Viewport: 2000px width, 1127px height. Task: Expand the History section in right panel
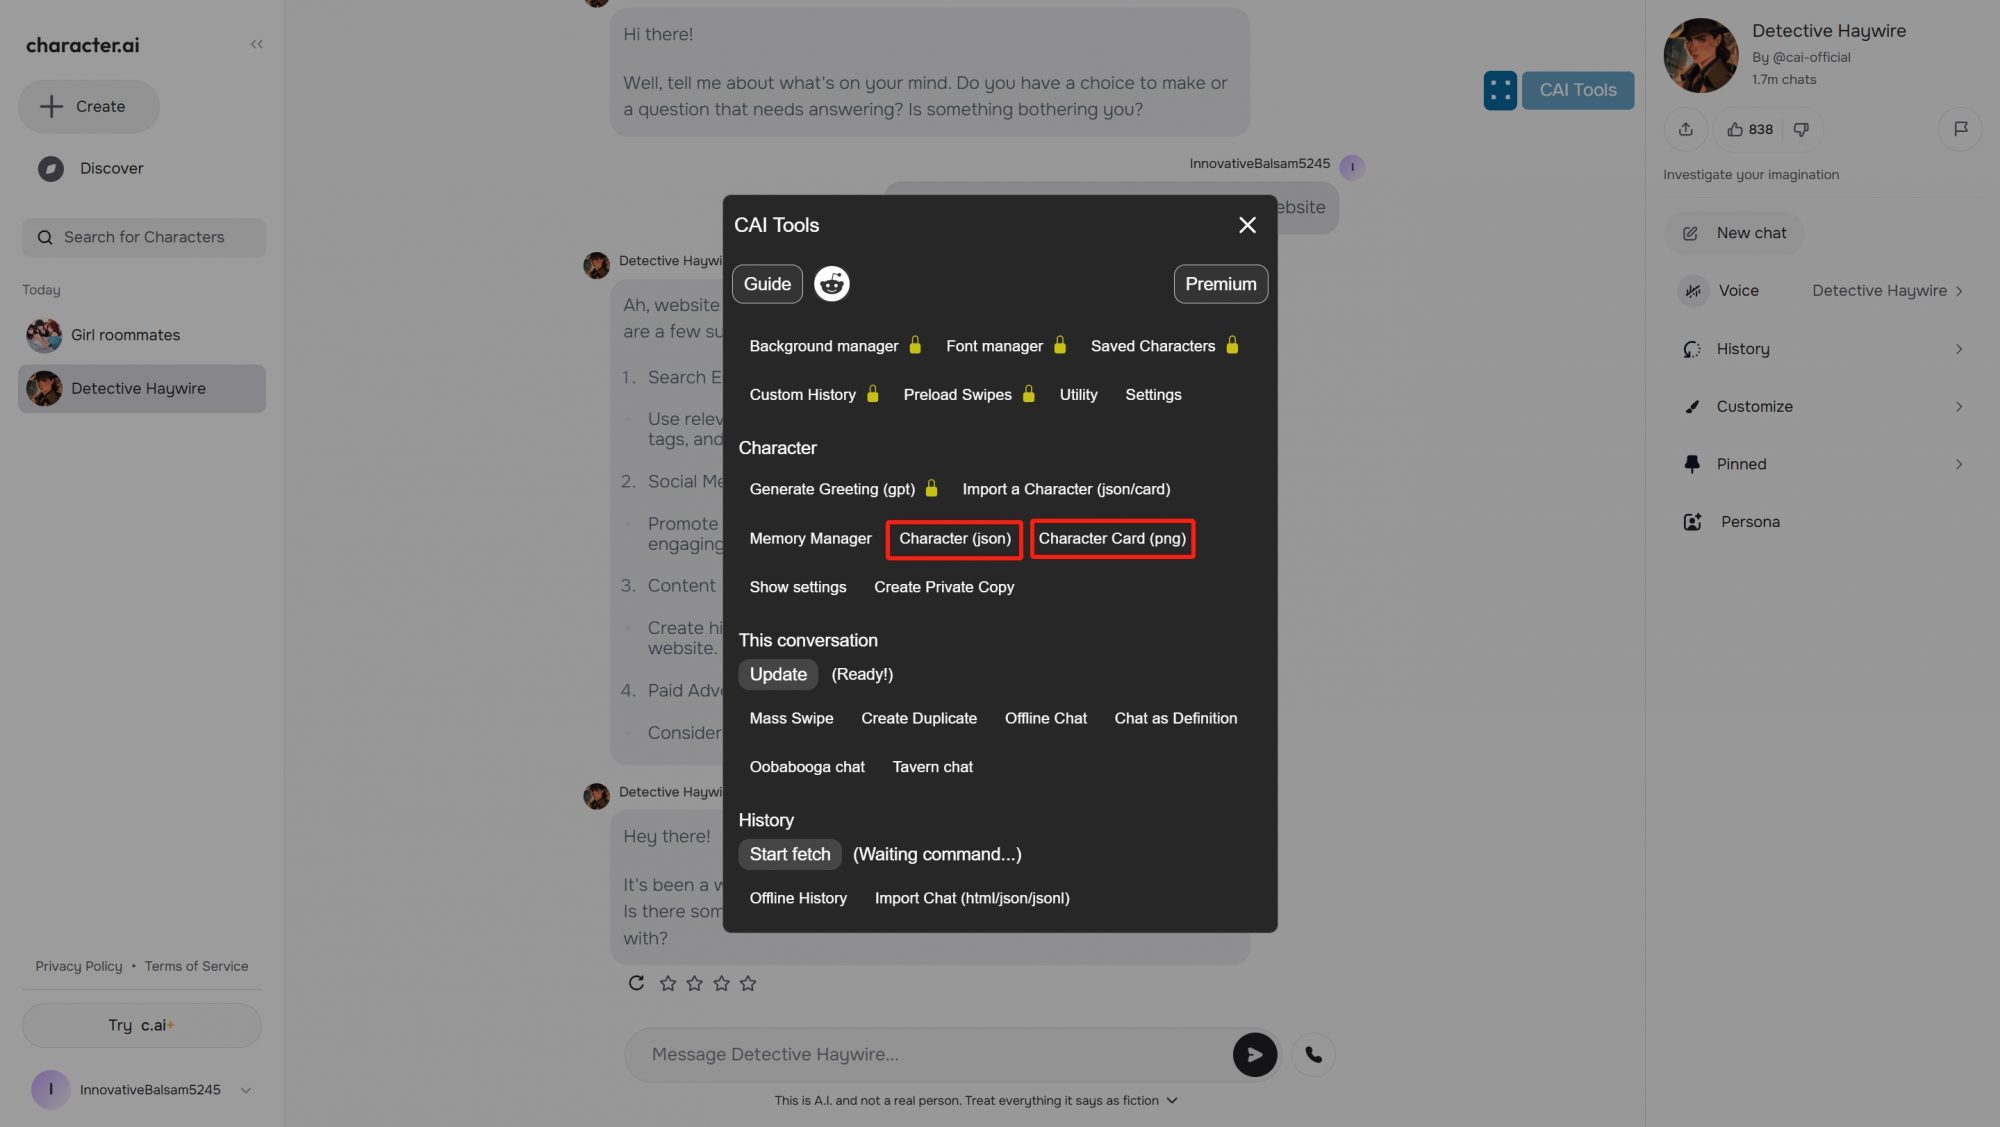coord(1823,349)
